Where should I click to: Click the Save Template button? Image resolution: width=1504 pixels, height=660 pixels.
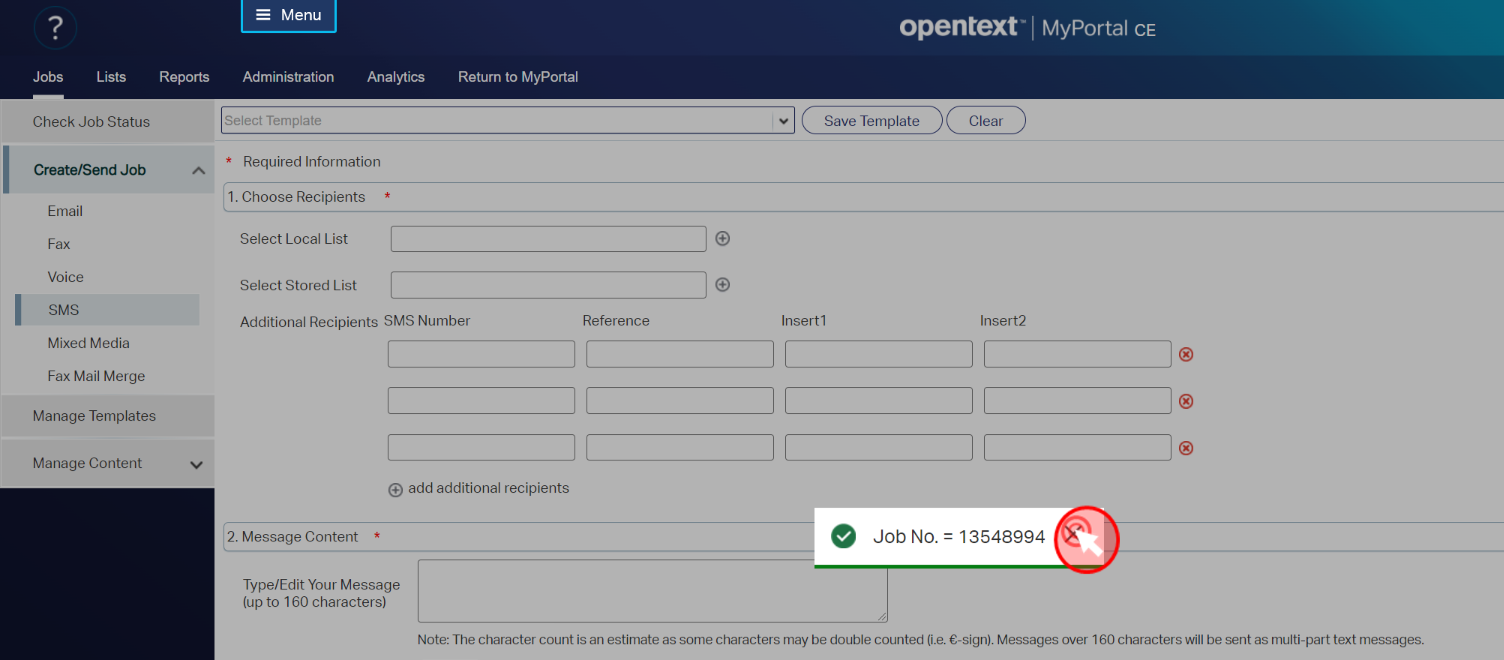click(x=871, y=121)
